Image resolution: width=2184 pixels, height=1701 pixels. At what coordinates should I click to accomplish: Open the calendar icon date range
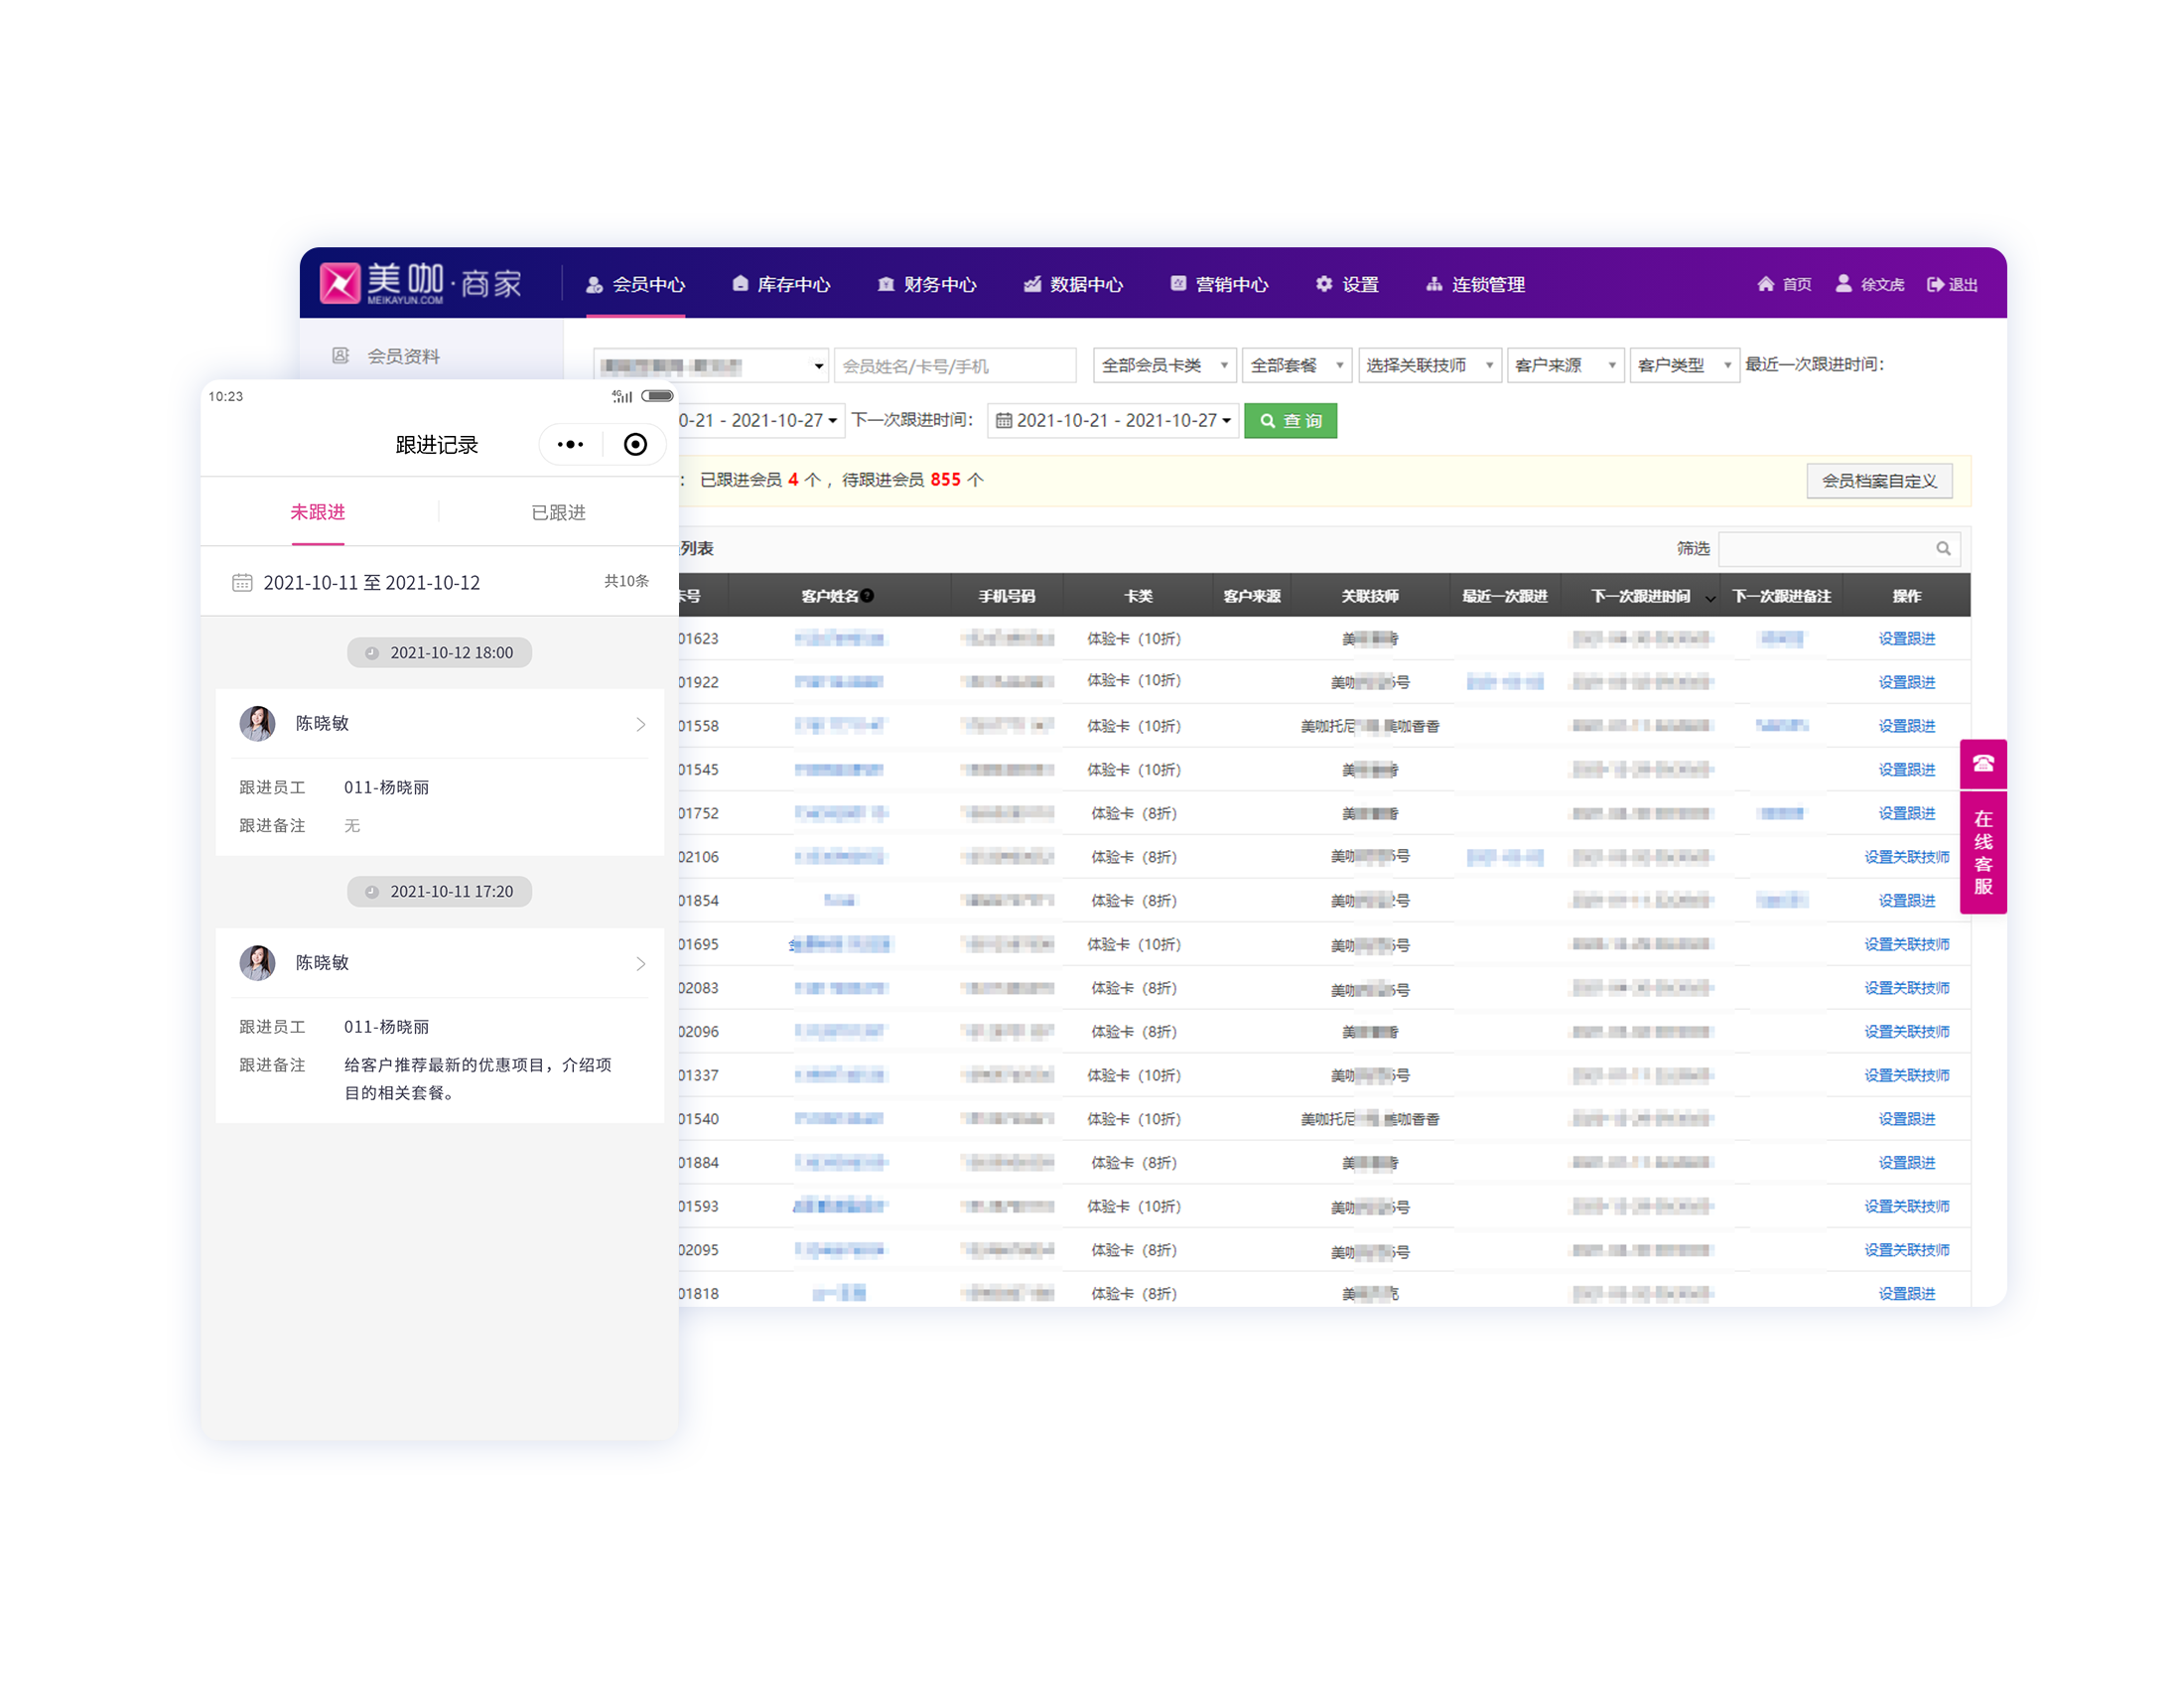tap(242, 583)
